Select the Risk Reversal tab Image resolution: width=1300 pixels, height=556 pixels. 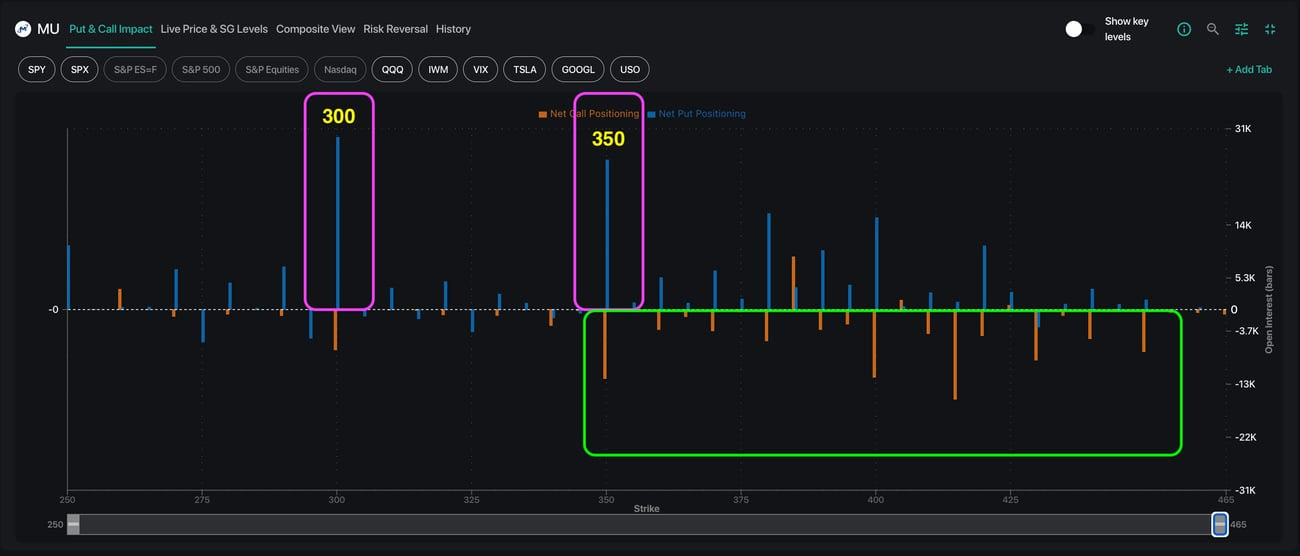point(395,29)
